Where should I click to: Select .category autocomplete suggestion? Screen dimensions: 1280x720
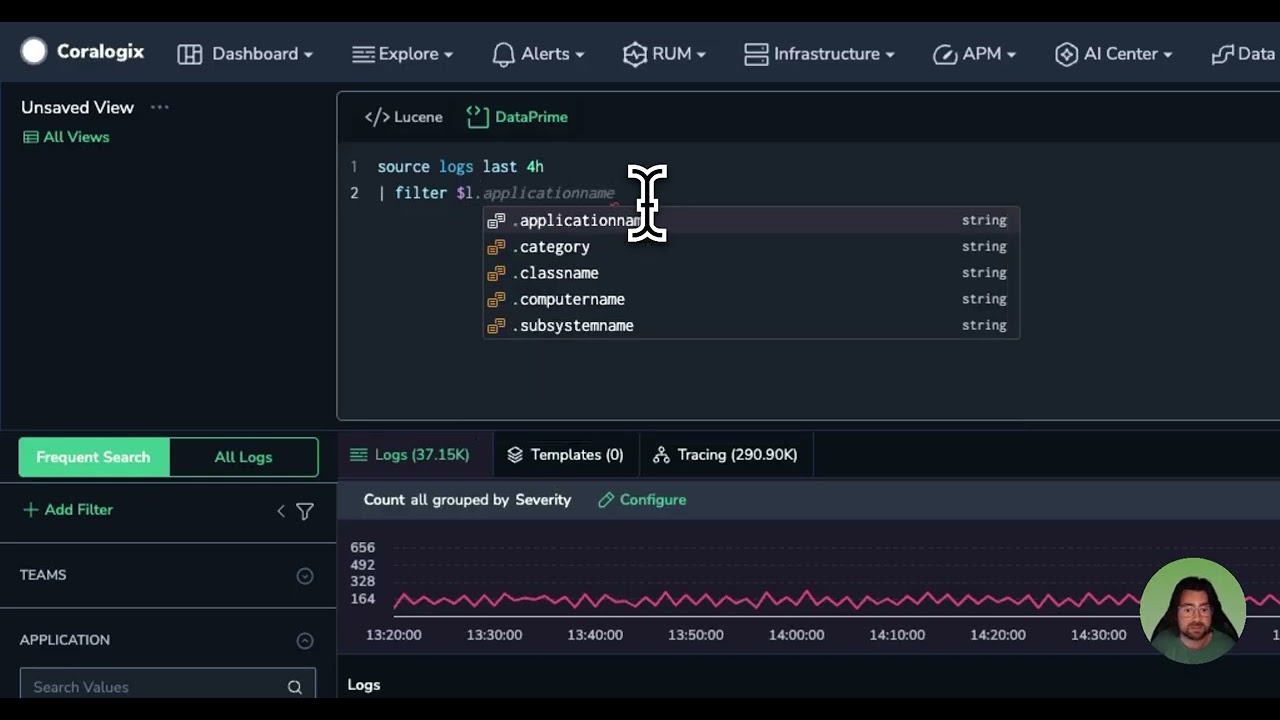pyautogui.click(x=751, y=246)
